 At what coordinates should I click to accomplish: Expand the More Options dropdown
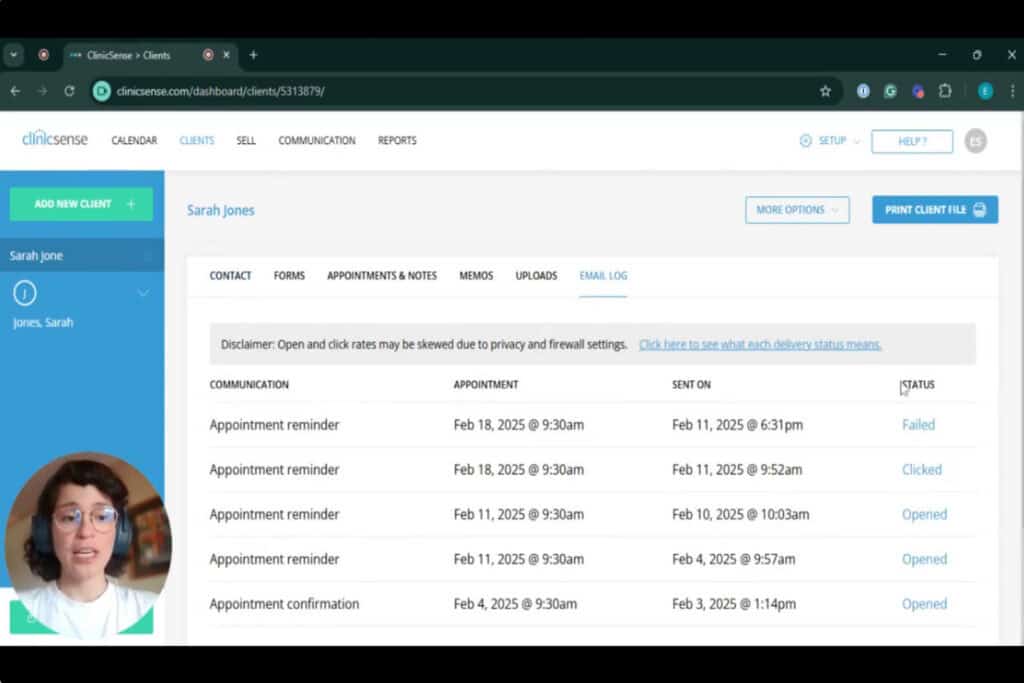click(x=797, y=210)
